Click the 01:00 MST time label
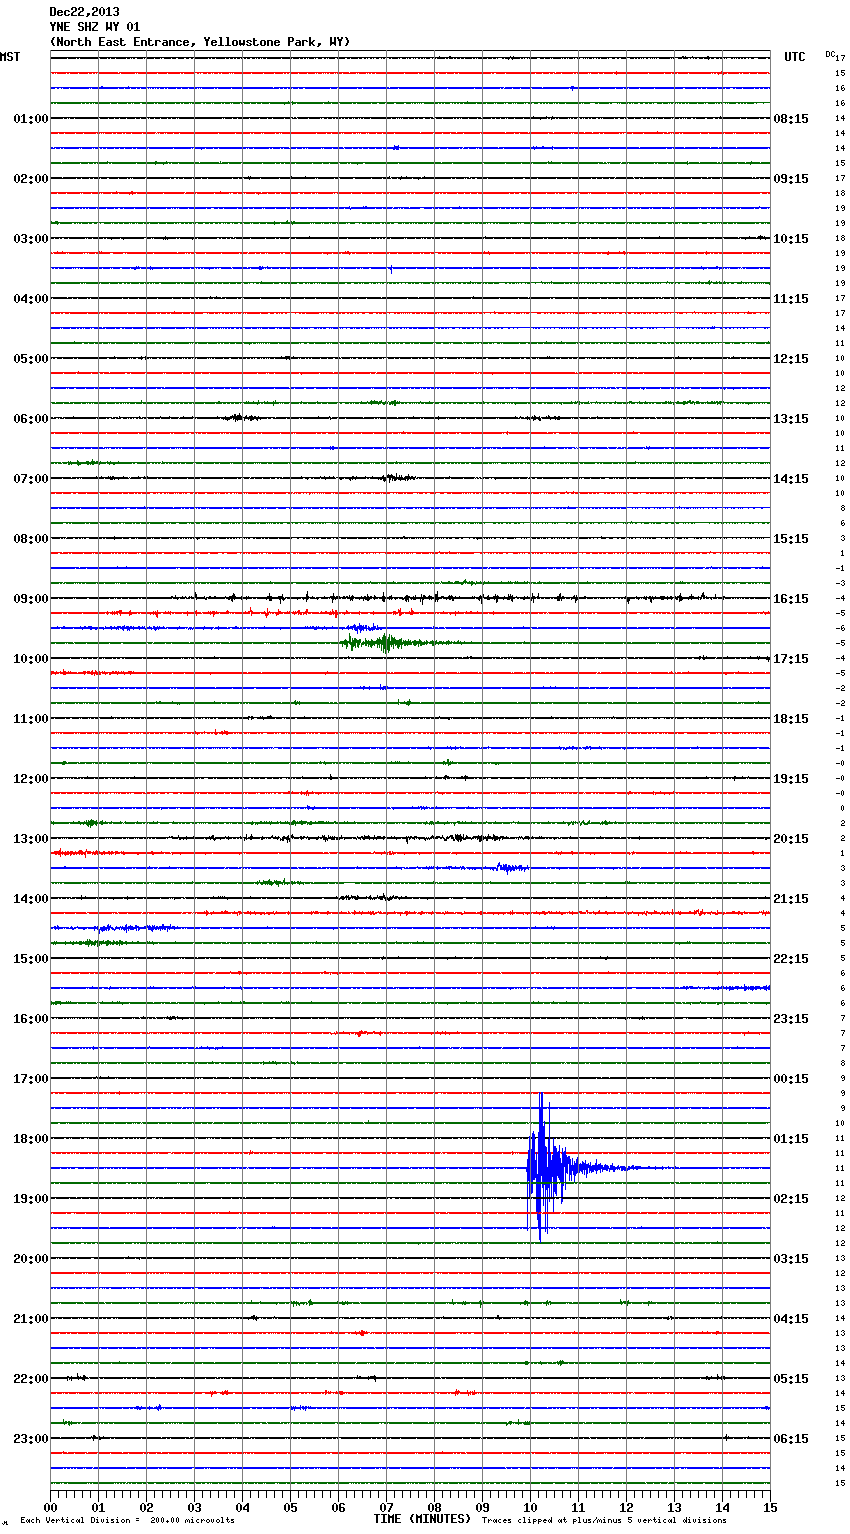 [x=30, y=119]
